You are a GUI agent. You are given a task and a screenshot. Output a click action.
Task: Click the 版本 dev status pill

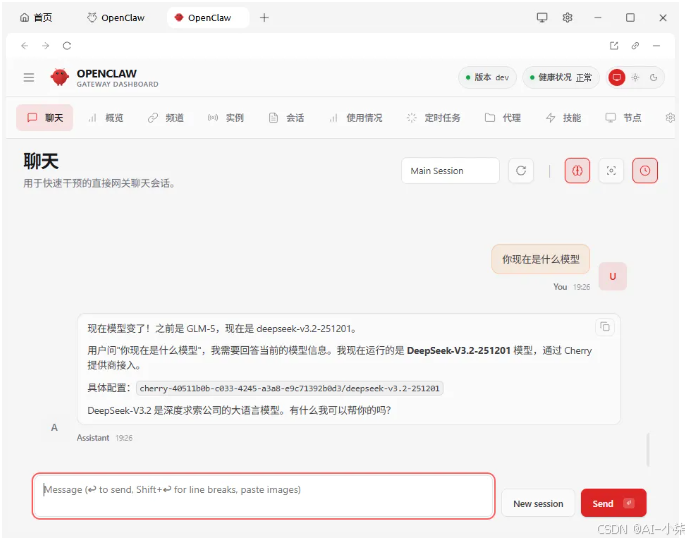point(487,78)
